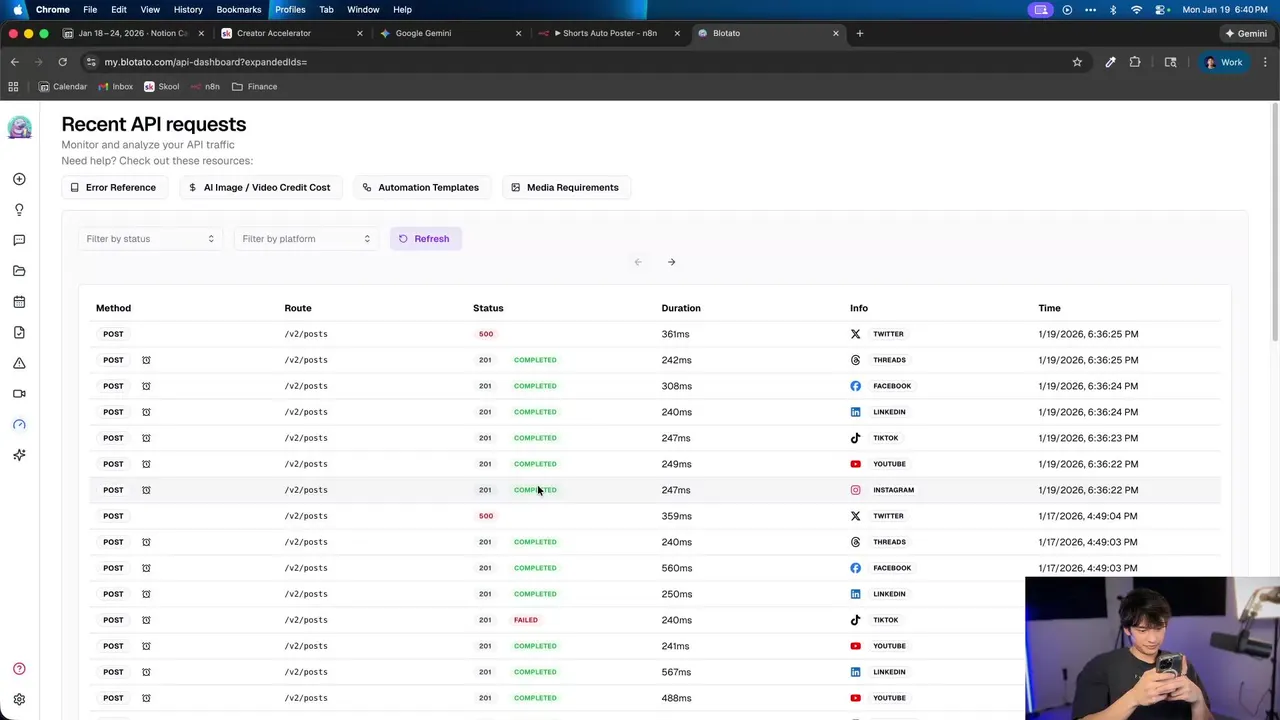Open the Bookmarks menu in the menu bar
The width and height of the screenshot is (1280, 720).
click(239, 9)
